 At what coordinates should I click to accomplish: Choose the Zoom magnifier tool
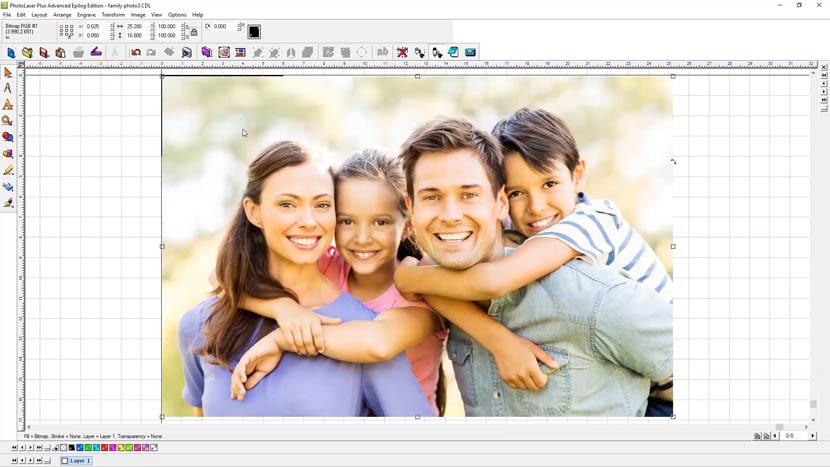tap(8, 121)
